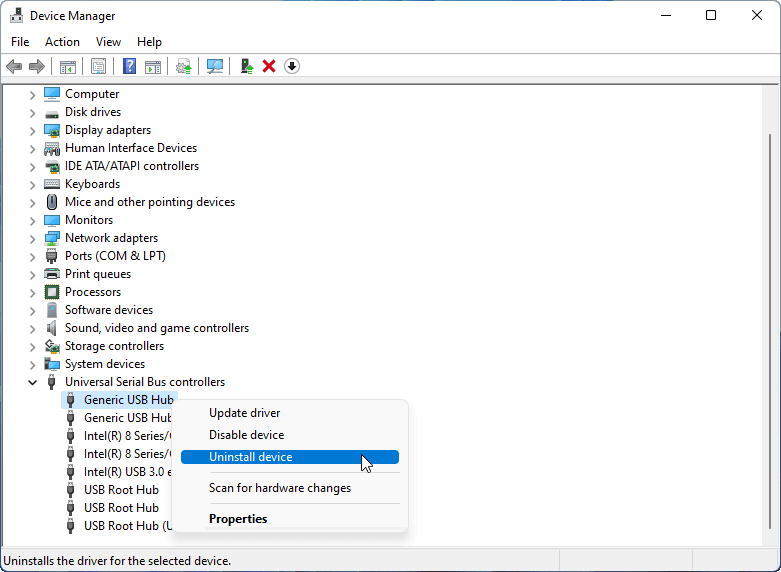The width and height of the screenshot is (781, 572).
Task: Expand the Keyboards category
Action: [x=32, y=184]
